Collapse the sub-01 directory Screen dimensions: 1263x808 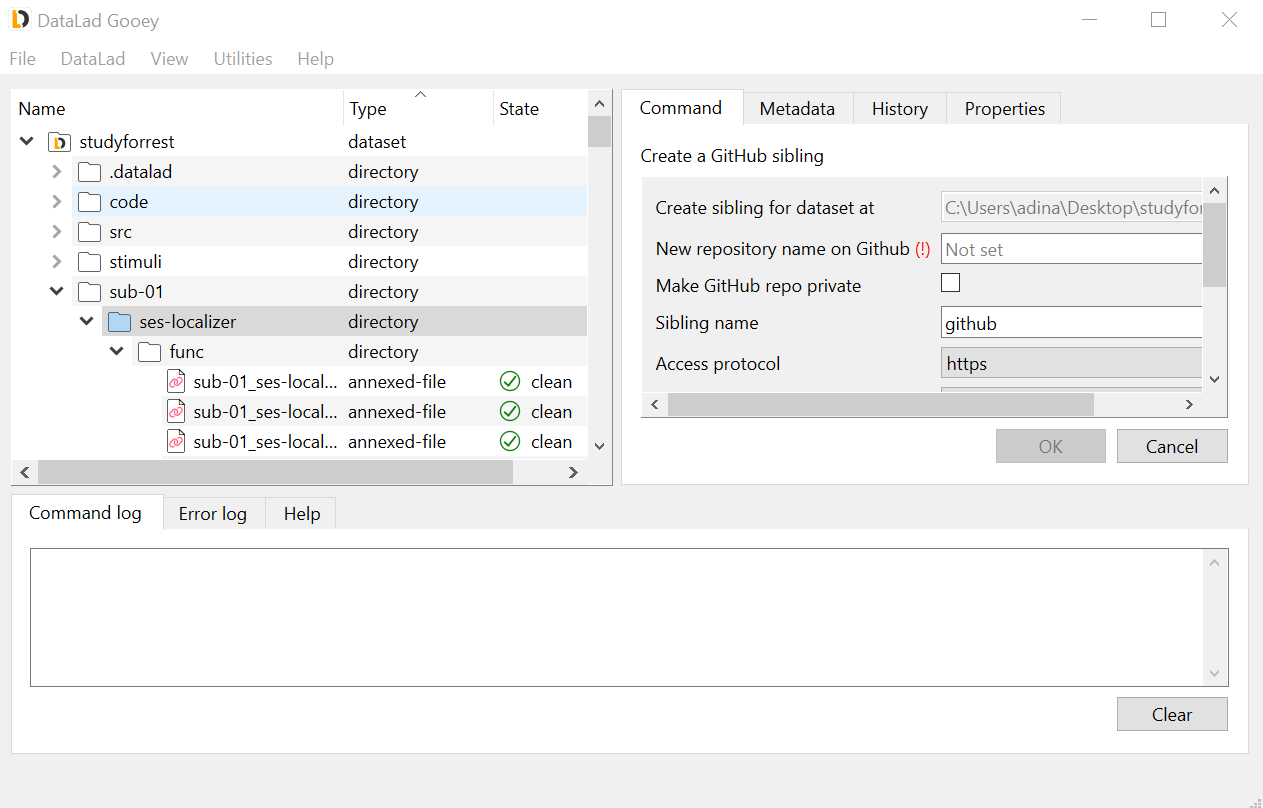click(57, 292)
